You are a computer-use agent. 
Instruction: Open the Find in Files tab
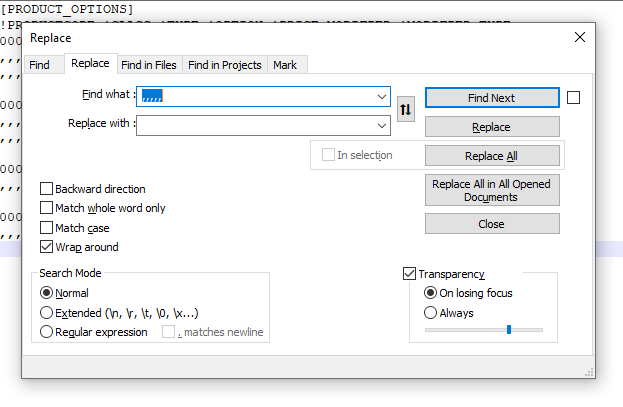149,65
